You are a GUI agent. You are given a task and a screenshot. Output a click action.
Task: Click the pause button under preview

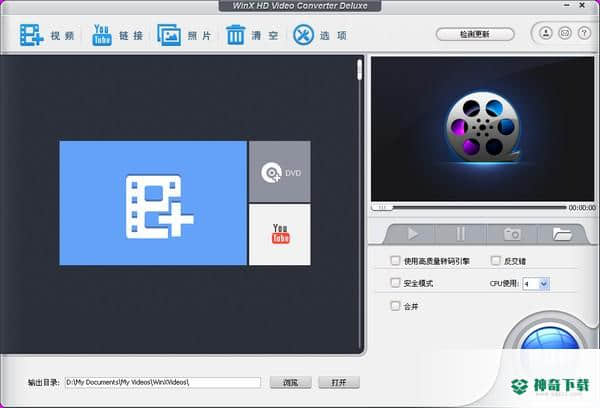click(x=461, y=233)
